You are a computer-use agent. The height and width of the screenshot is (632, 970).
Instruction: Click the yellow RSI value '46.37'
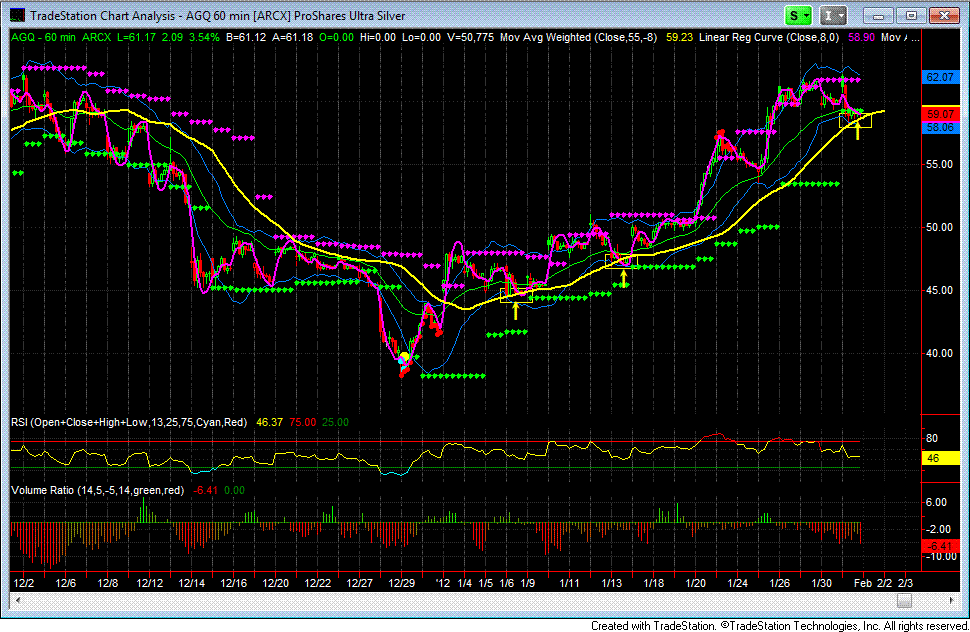[x=269, y=422]
